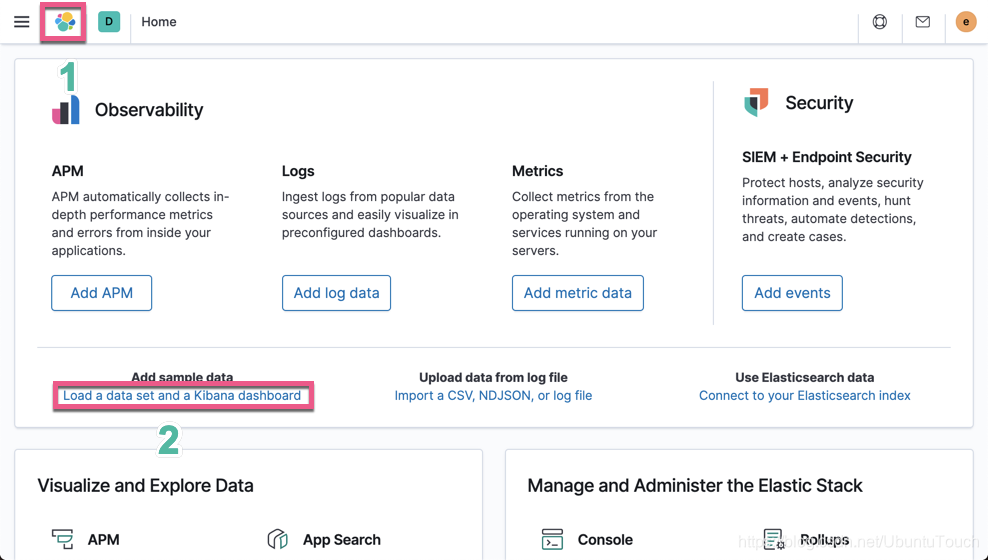Click the Add log data button

pyautogui.click(x=336, y=293)
